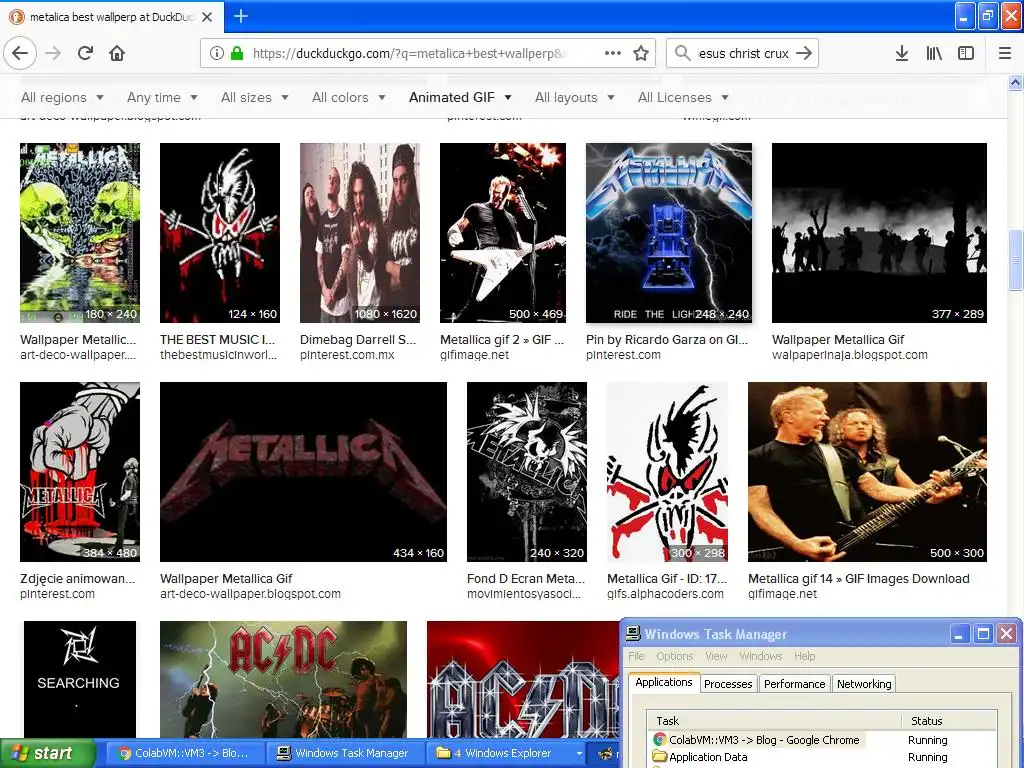
Task: Open Task Manager View menu
Action: (x=716, y=656)
